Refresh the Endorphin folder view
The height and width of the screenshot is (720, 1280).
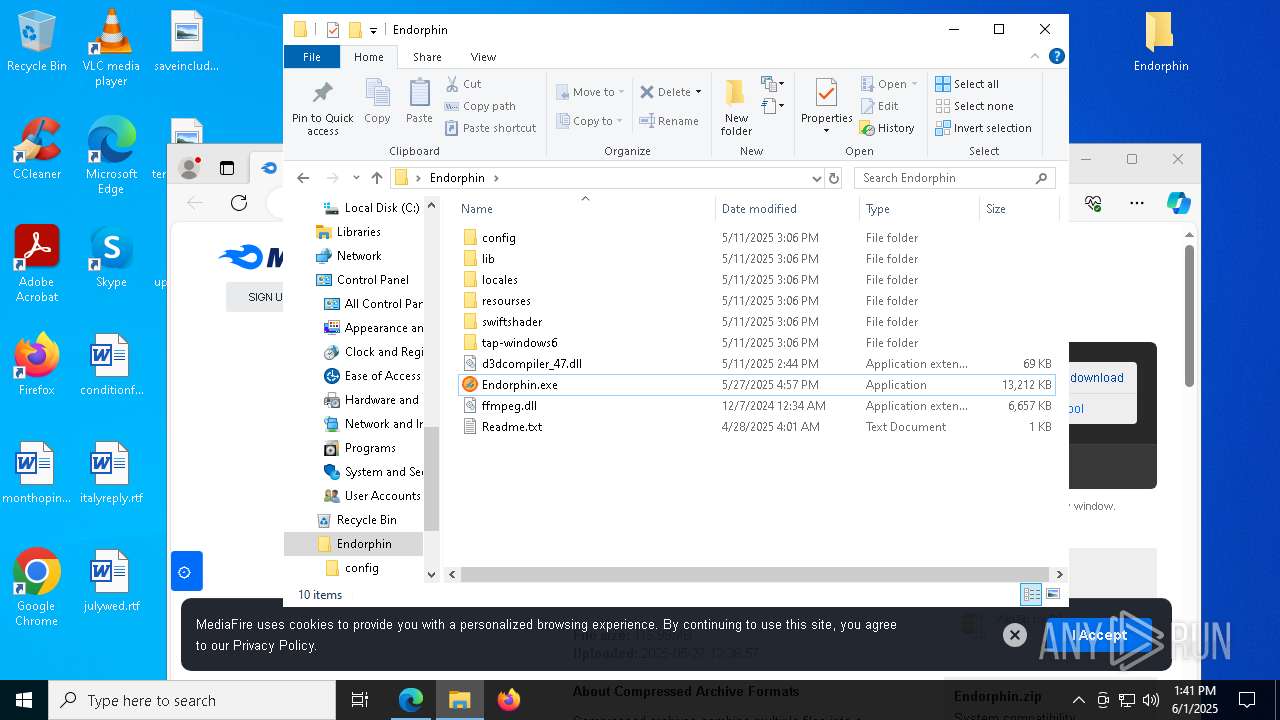834,178
